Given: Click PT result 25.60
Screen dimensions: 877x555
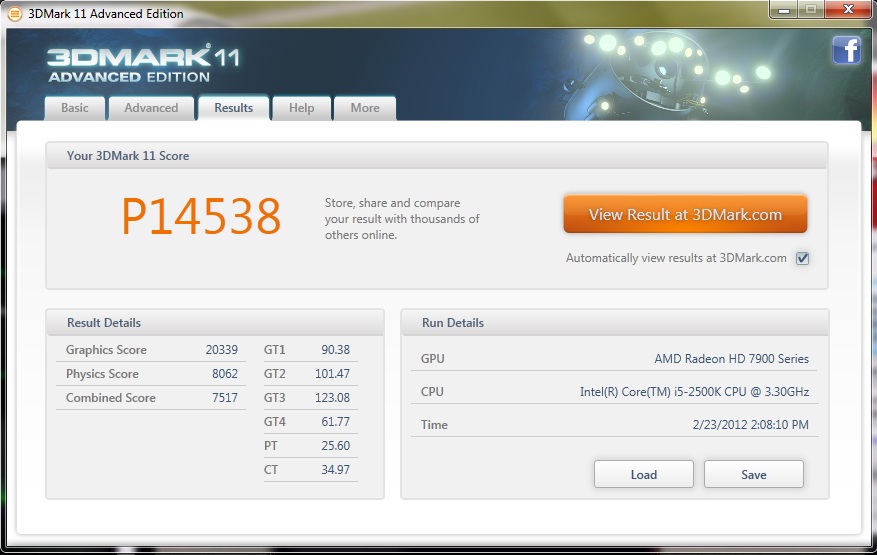Looking at the screenshot, I should click(x=336, y=446).
